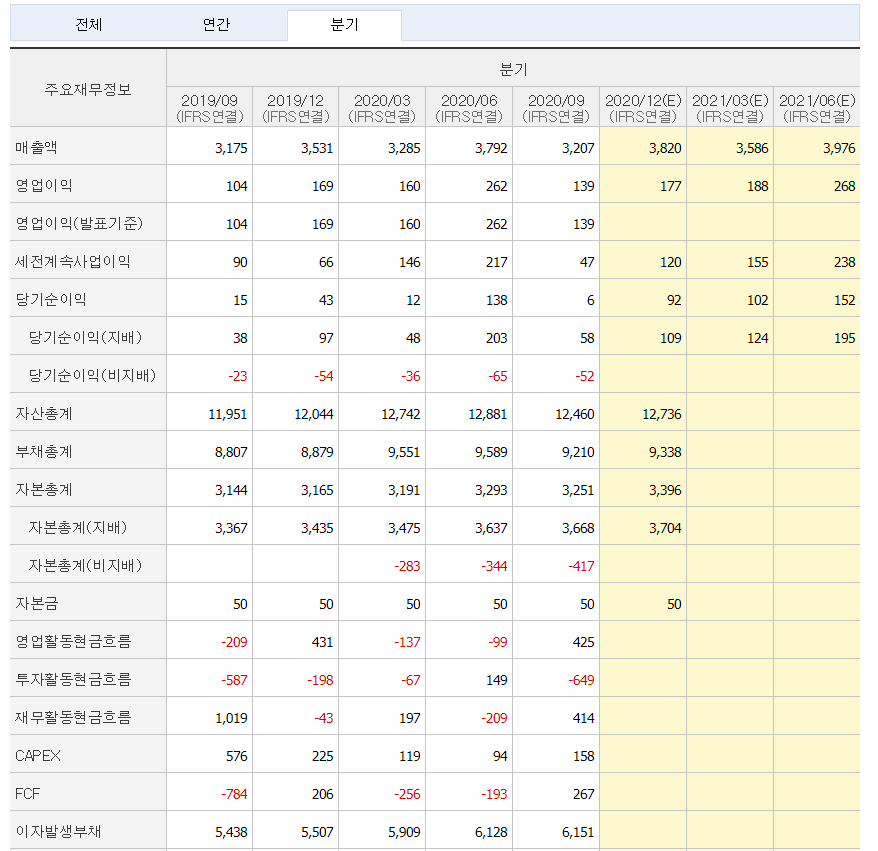This screenshot has height=851, width=878.
Task: Click the 자본금 row label
Action: [36, 604]
